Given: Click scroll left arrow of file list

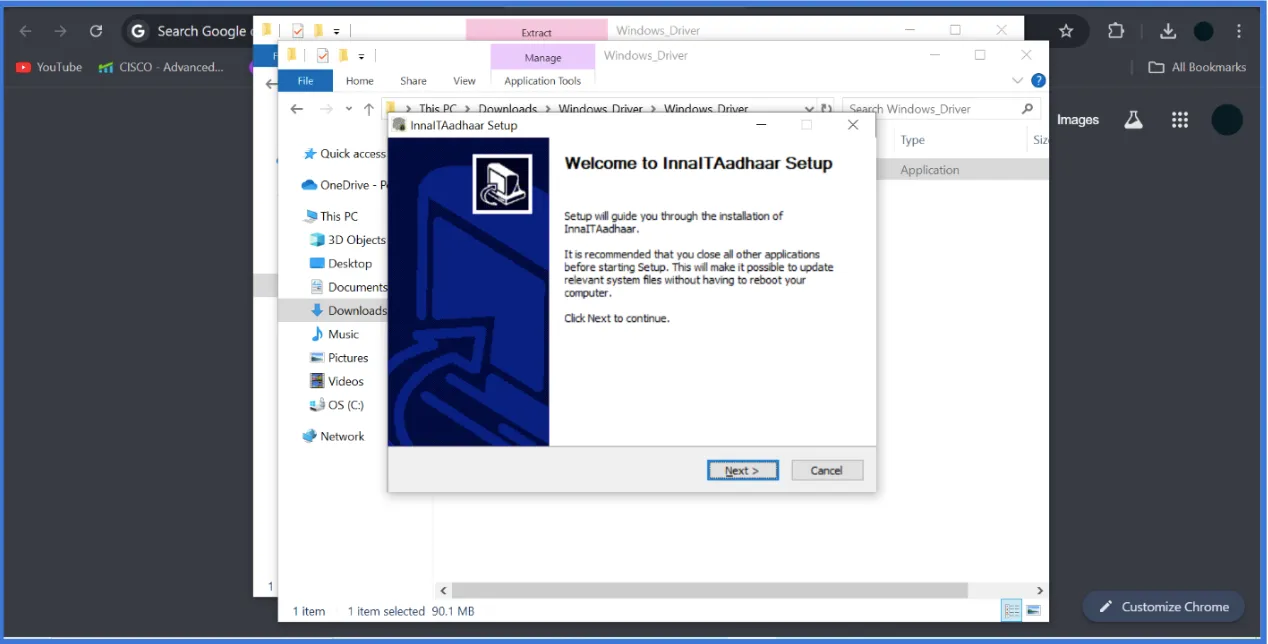Looking at the screenshot, I should (x=443, y=591).
